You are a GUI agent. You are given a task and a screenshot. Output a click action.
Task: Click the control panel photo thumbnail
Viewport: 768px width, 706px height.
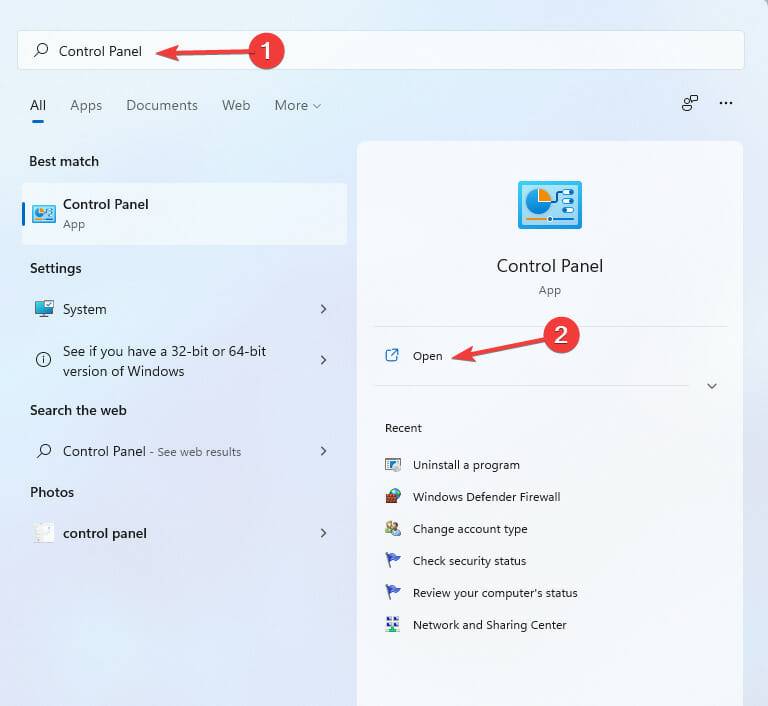(44, 533)
